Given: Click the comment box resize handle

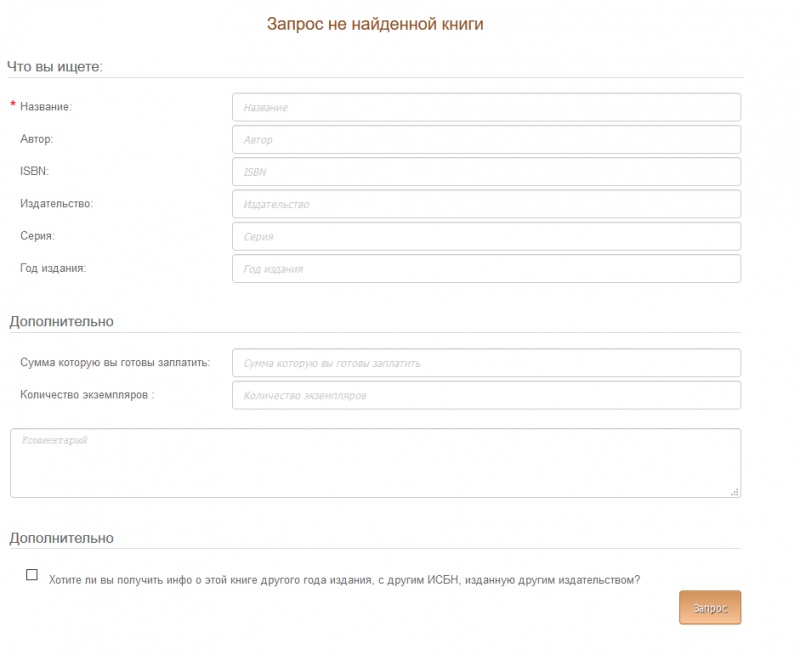Looking at the screenshot, I should tap(735, 492).
